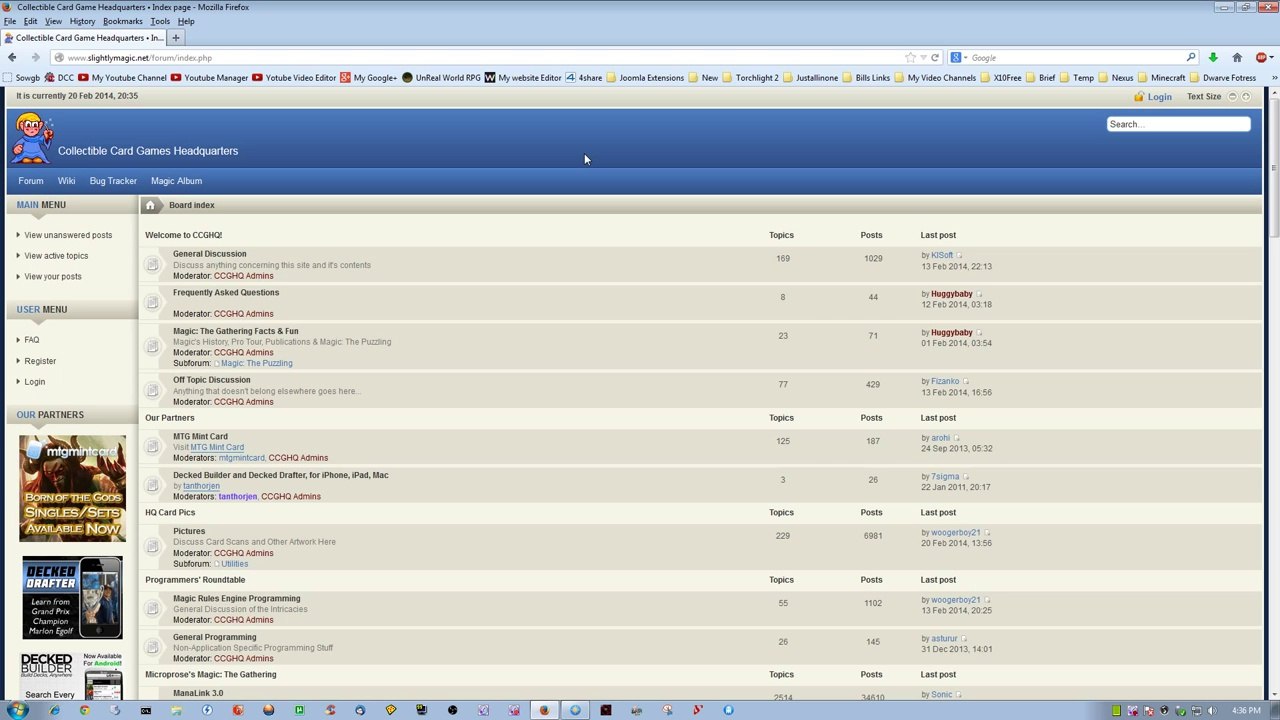Open a new tab with the plus button
The image size is (1280, 720).
pyautogui.click(x=175, y=38)
